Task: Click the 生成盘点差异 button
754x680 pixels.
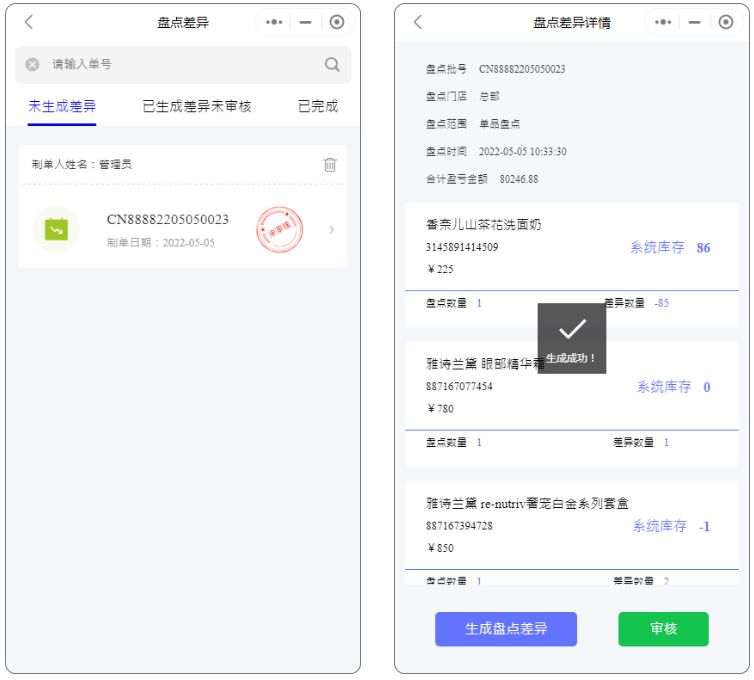Action: click(x=506, y=629)
